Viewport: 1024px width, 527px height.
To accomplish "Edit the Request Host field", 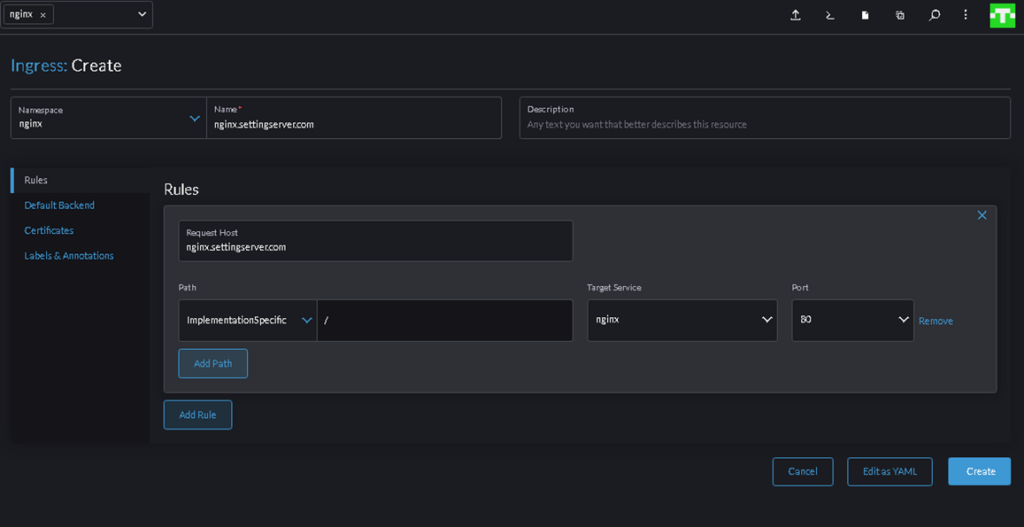I will click(376, 241).
